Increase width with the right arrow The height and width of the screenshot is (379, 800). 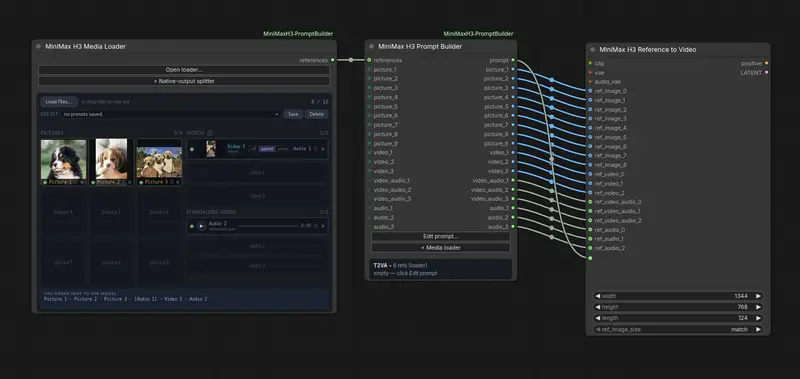click(x=758, y=296)
